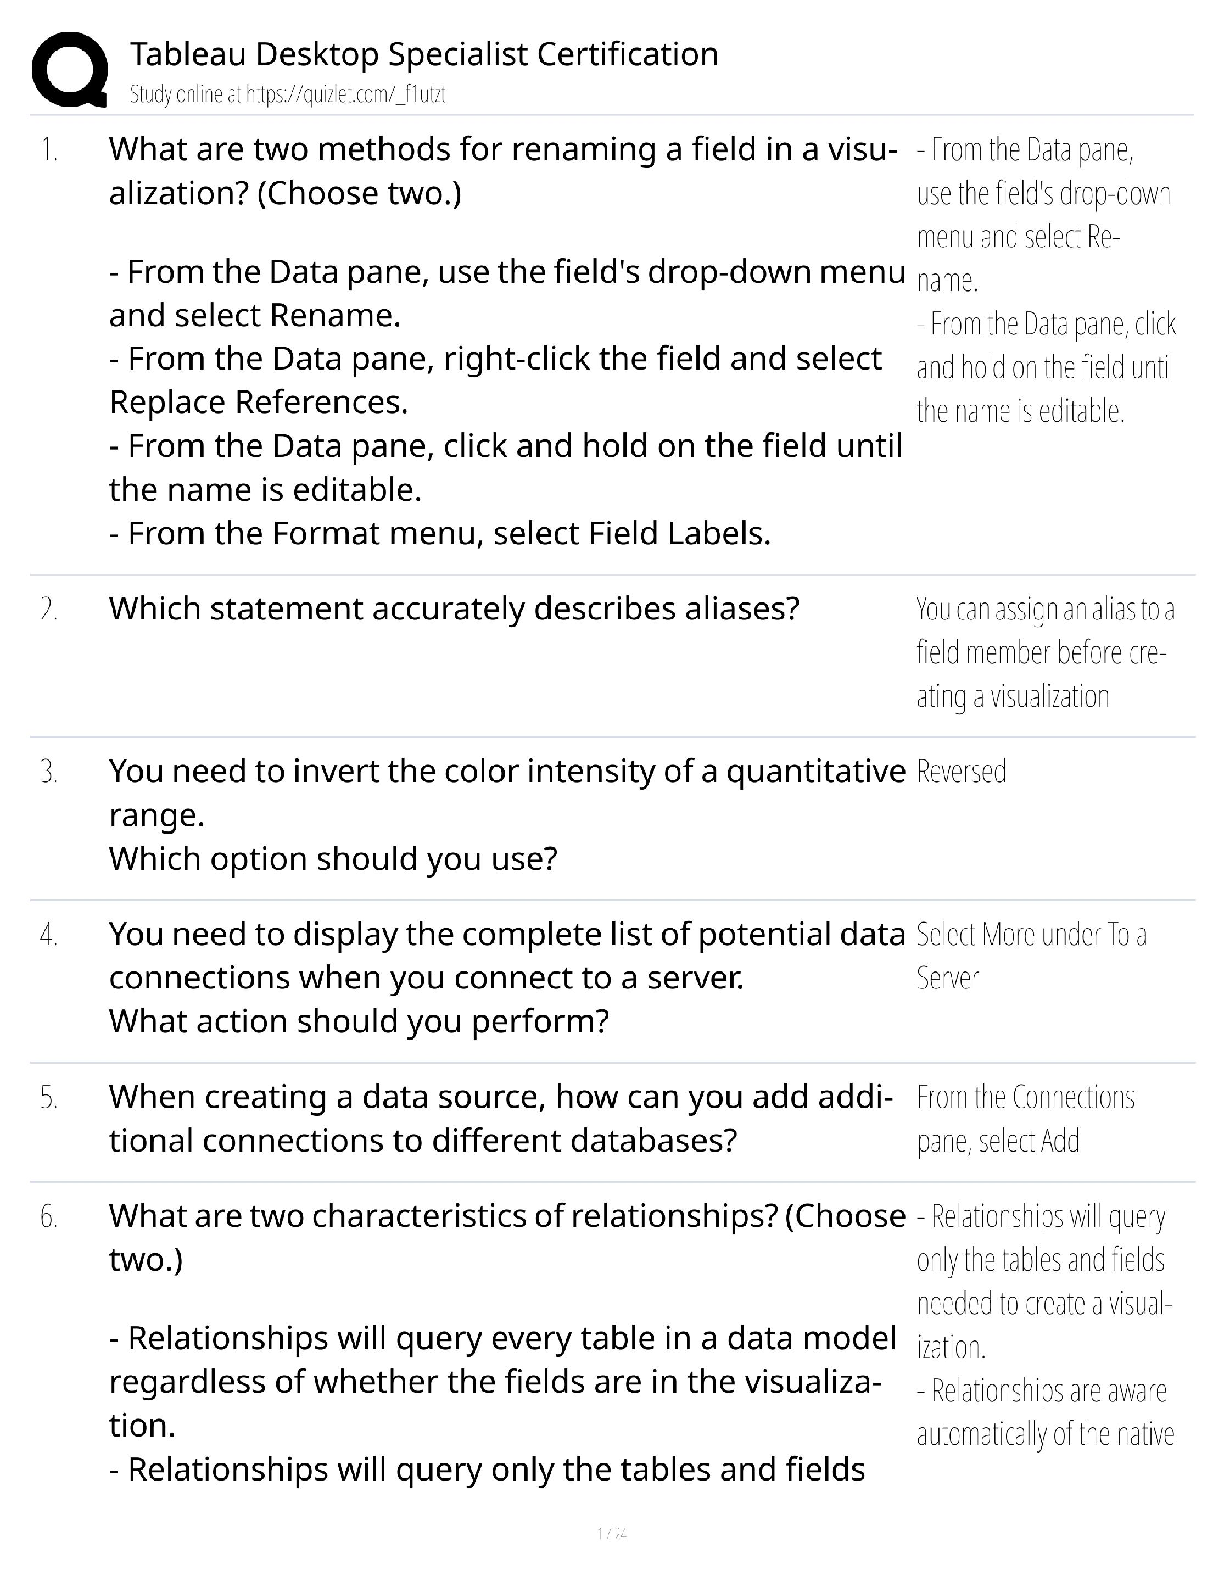The height and width of the screenshot is (1584, 1224).
Task: Click the 'Format menu, select Field Labels' option
Action: [440, 533]
